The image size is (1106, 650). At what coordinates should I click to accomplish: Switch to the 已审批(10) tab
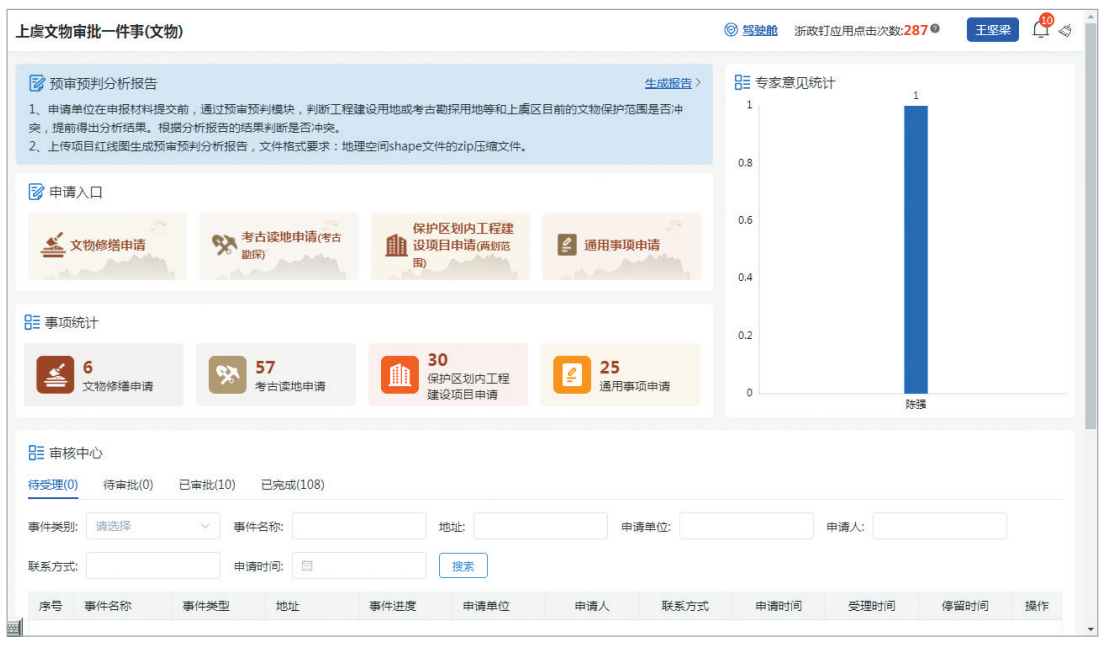(207, 485)
